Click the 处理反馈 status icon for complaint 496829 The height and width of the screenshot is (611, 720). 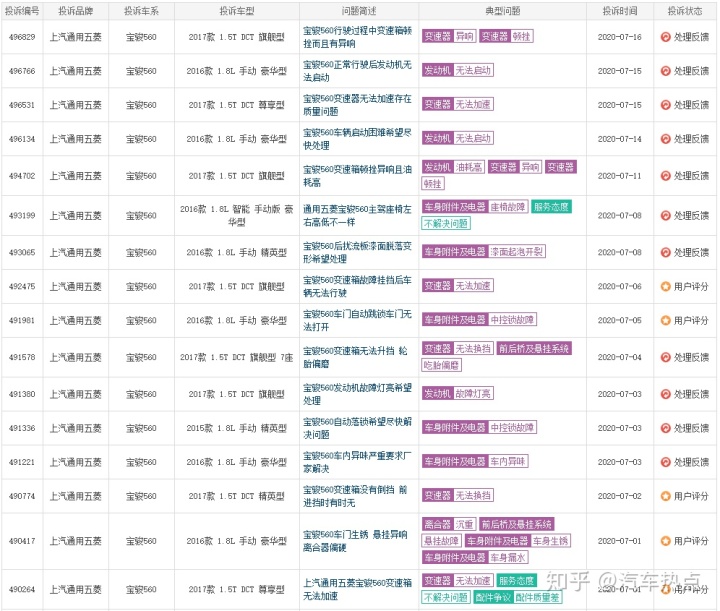665,37
